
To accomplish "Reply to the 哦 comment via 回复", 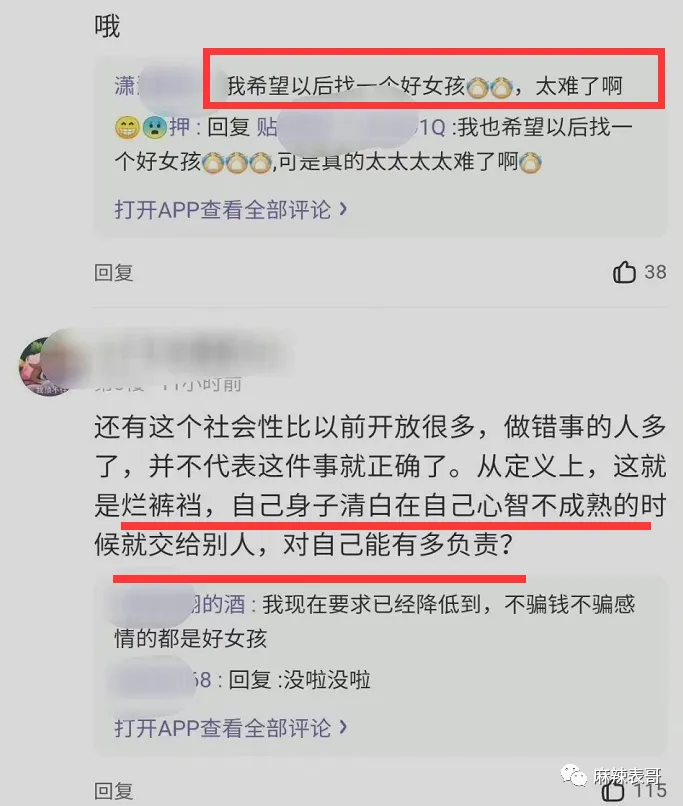I will 114,272.
